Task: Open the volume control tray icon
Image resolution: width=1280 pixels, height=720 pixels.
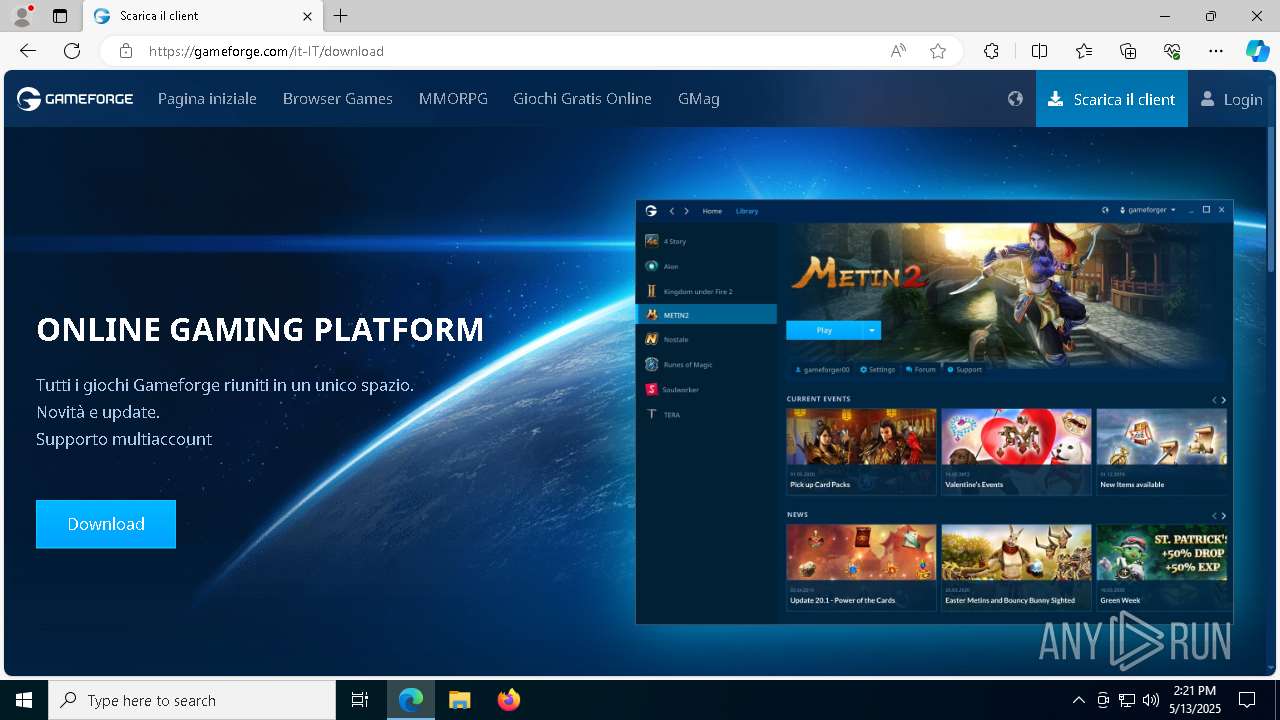Action: coord(1150,700)
